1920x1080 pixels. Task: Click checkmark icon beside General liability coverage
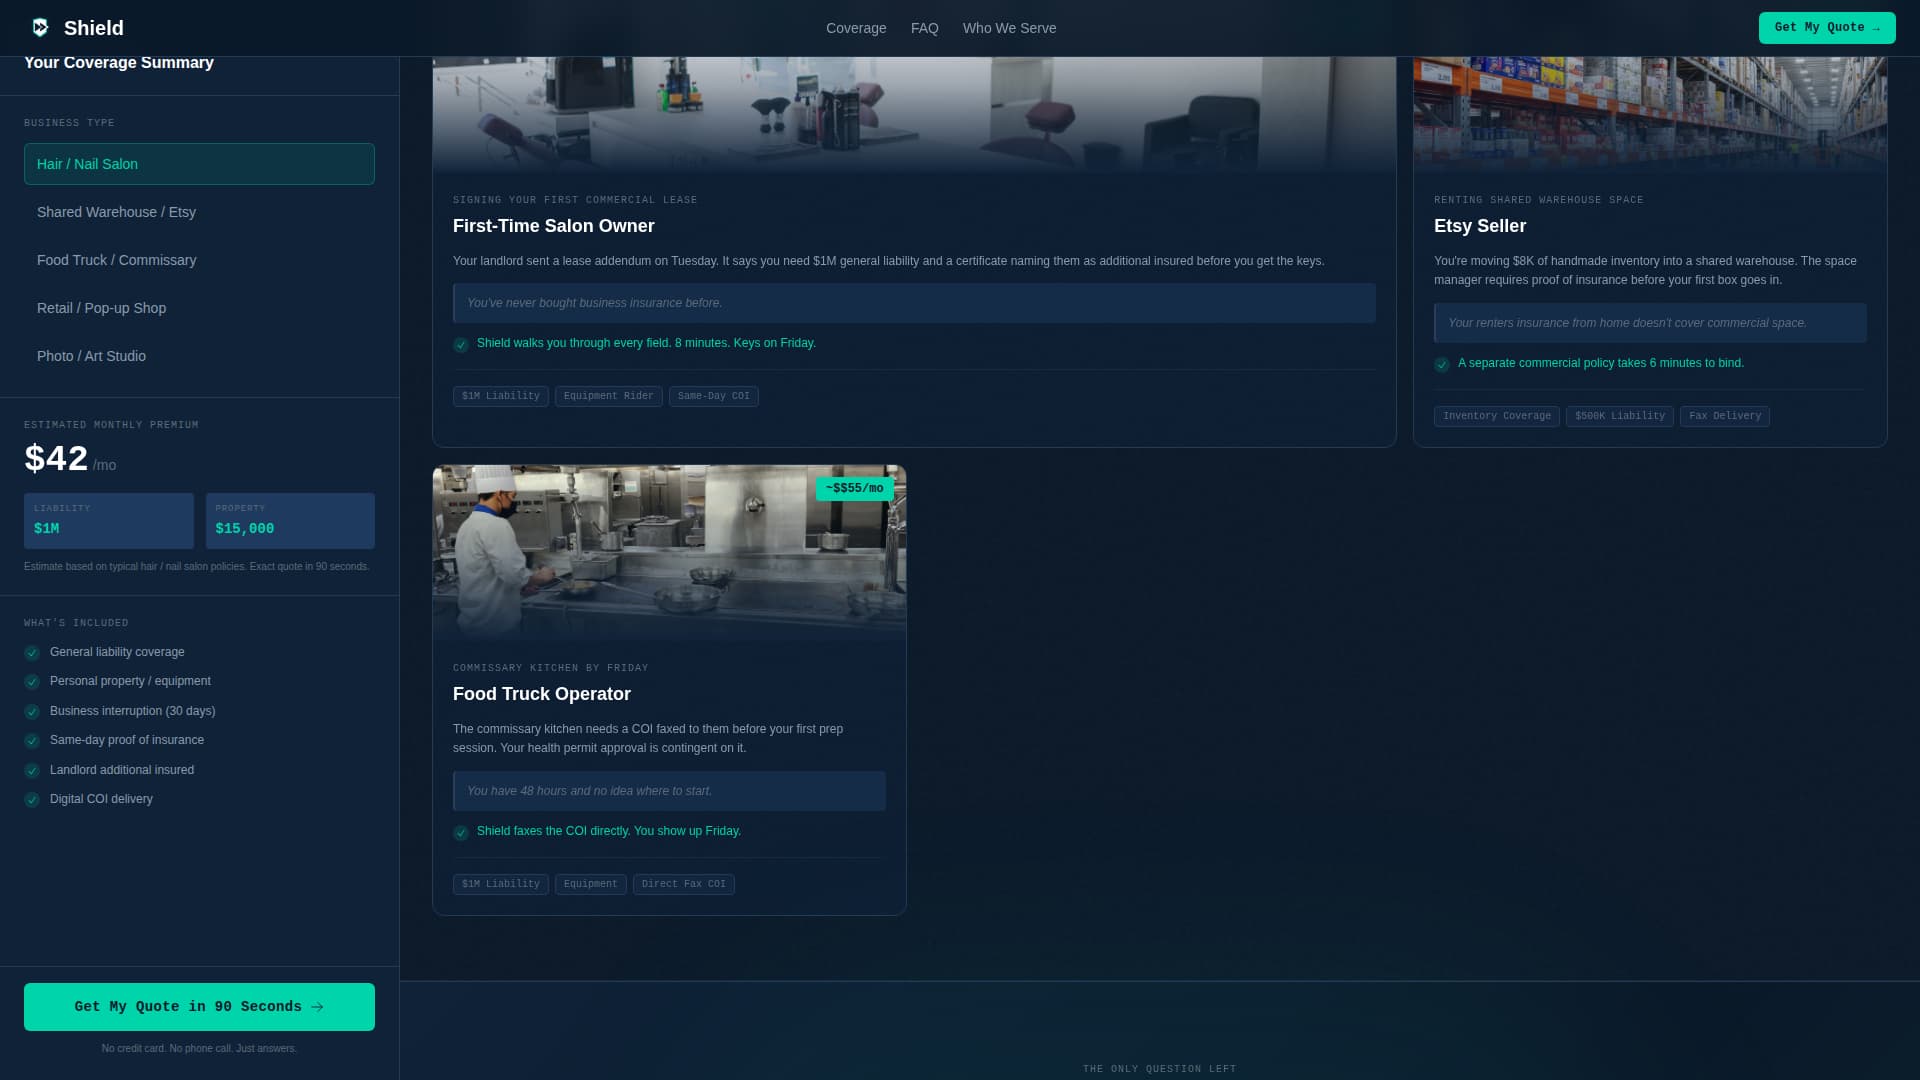pos(32,653)
